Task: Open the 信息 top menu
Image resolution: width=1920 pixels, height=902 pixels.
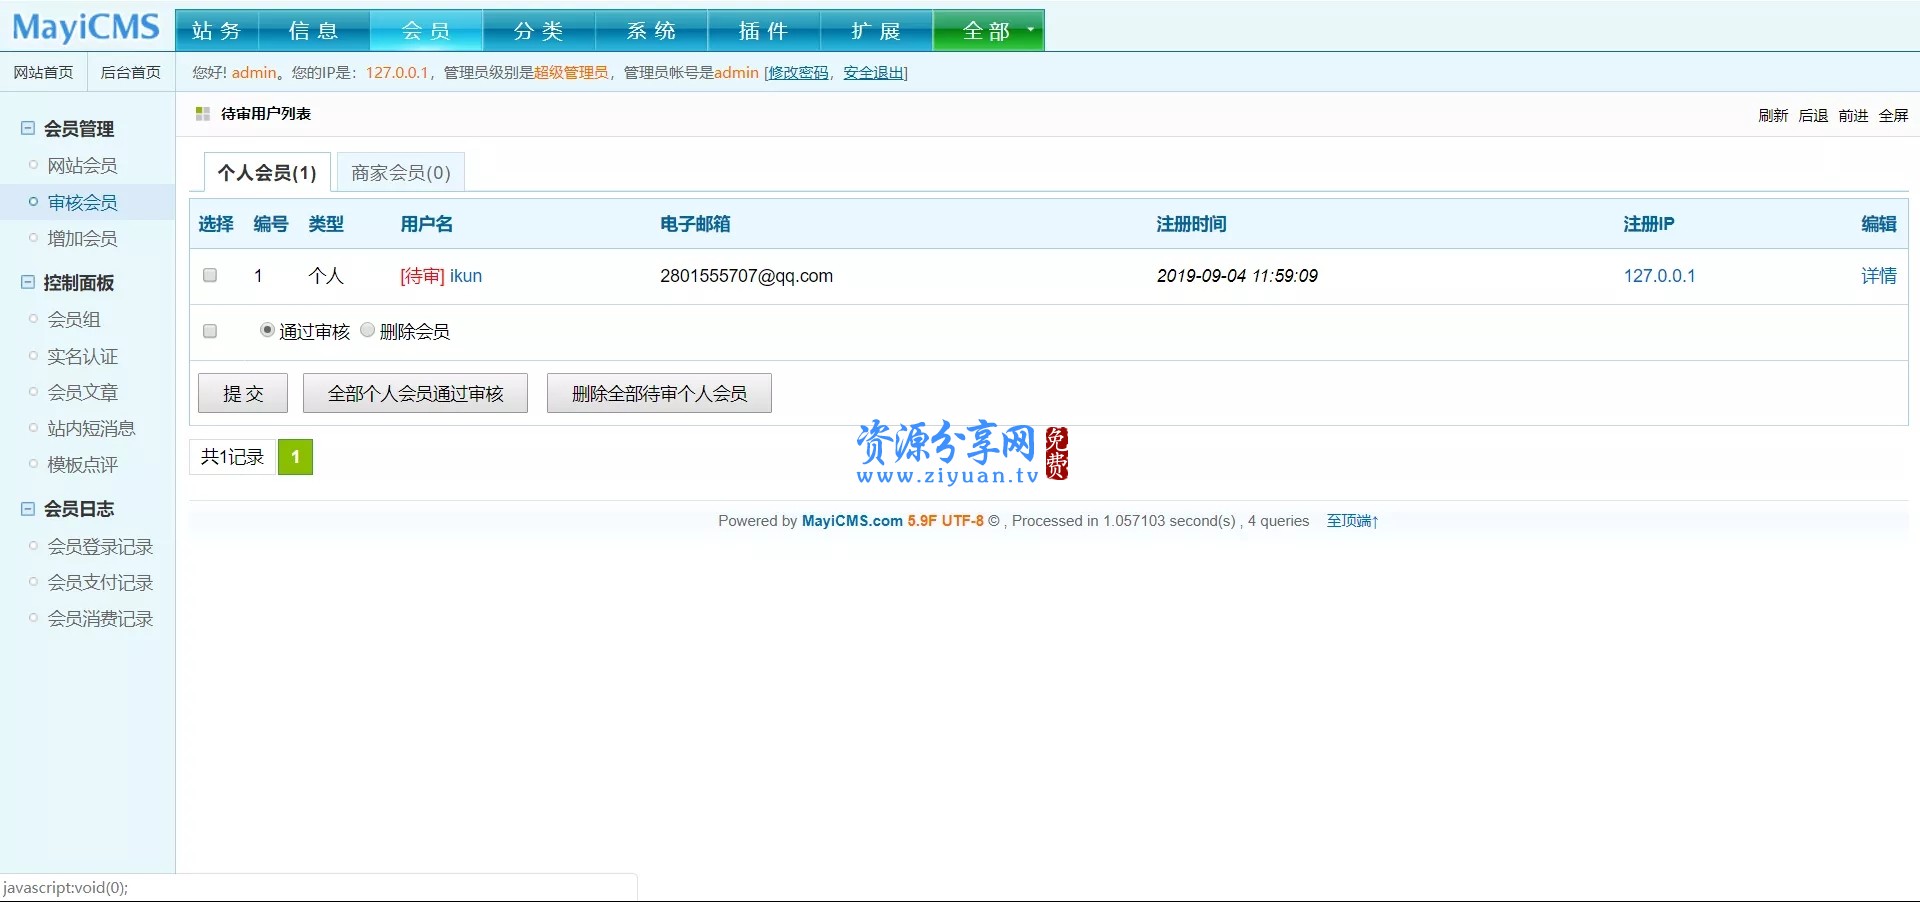Action: pos(314,31)
